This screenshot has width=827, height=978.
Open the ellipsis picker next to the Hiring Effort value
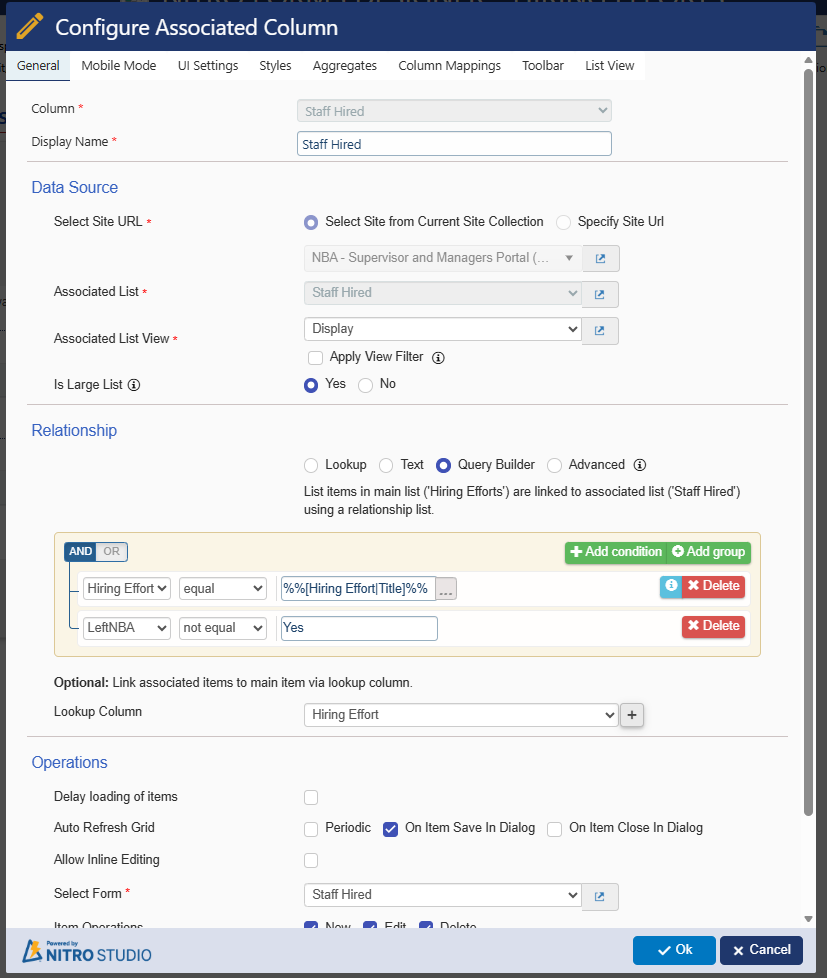point(446,590)
